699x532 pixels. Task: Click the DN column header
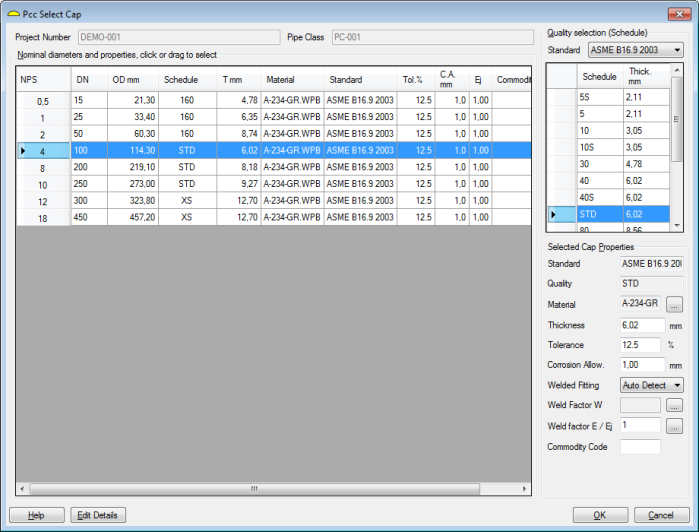point(89,79)
